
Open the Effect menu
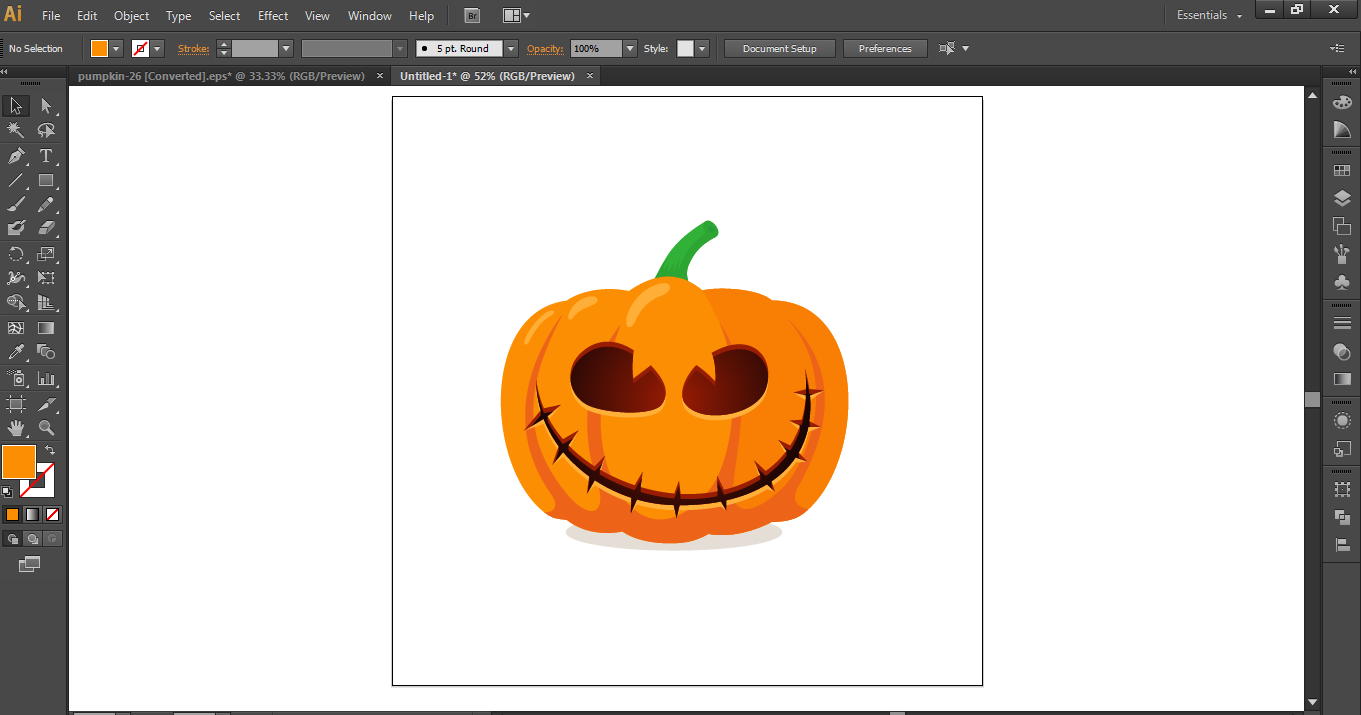coord(273,16)
